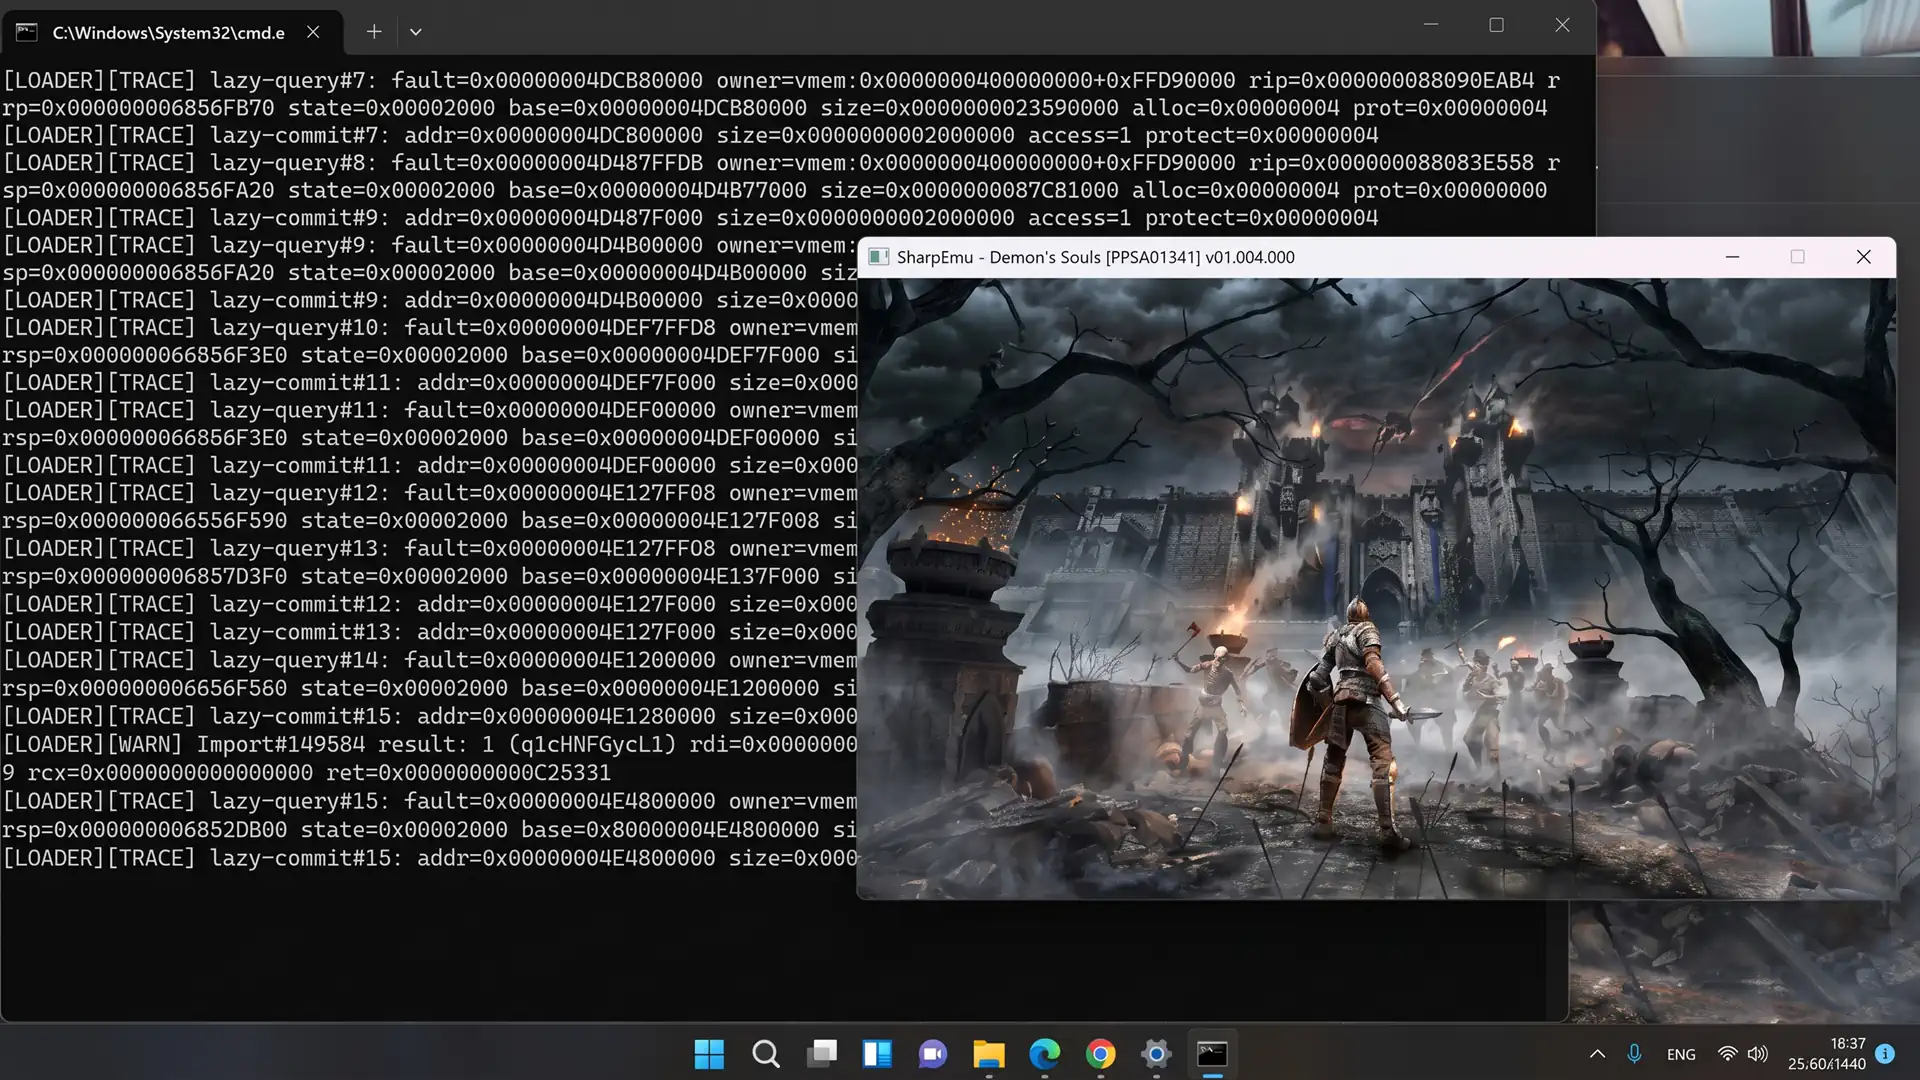Open File Explorer from the taskbar
The image size is (1920, 1080).
pyautogui.click(x=989, y=1054)
